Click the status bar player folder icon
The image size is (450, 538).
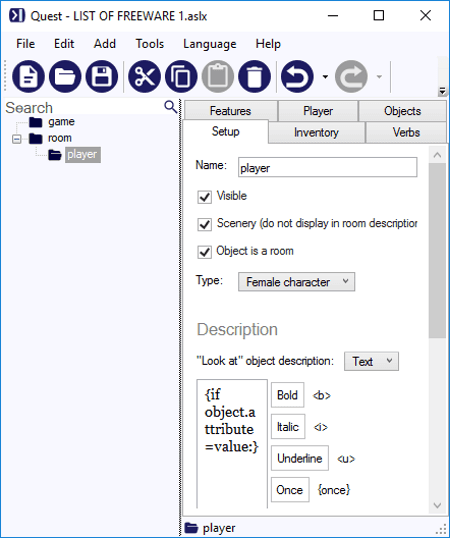point(191,528)
